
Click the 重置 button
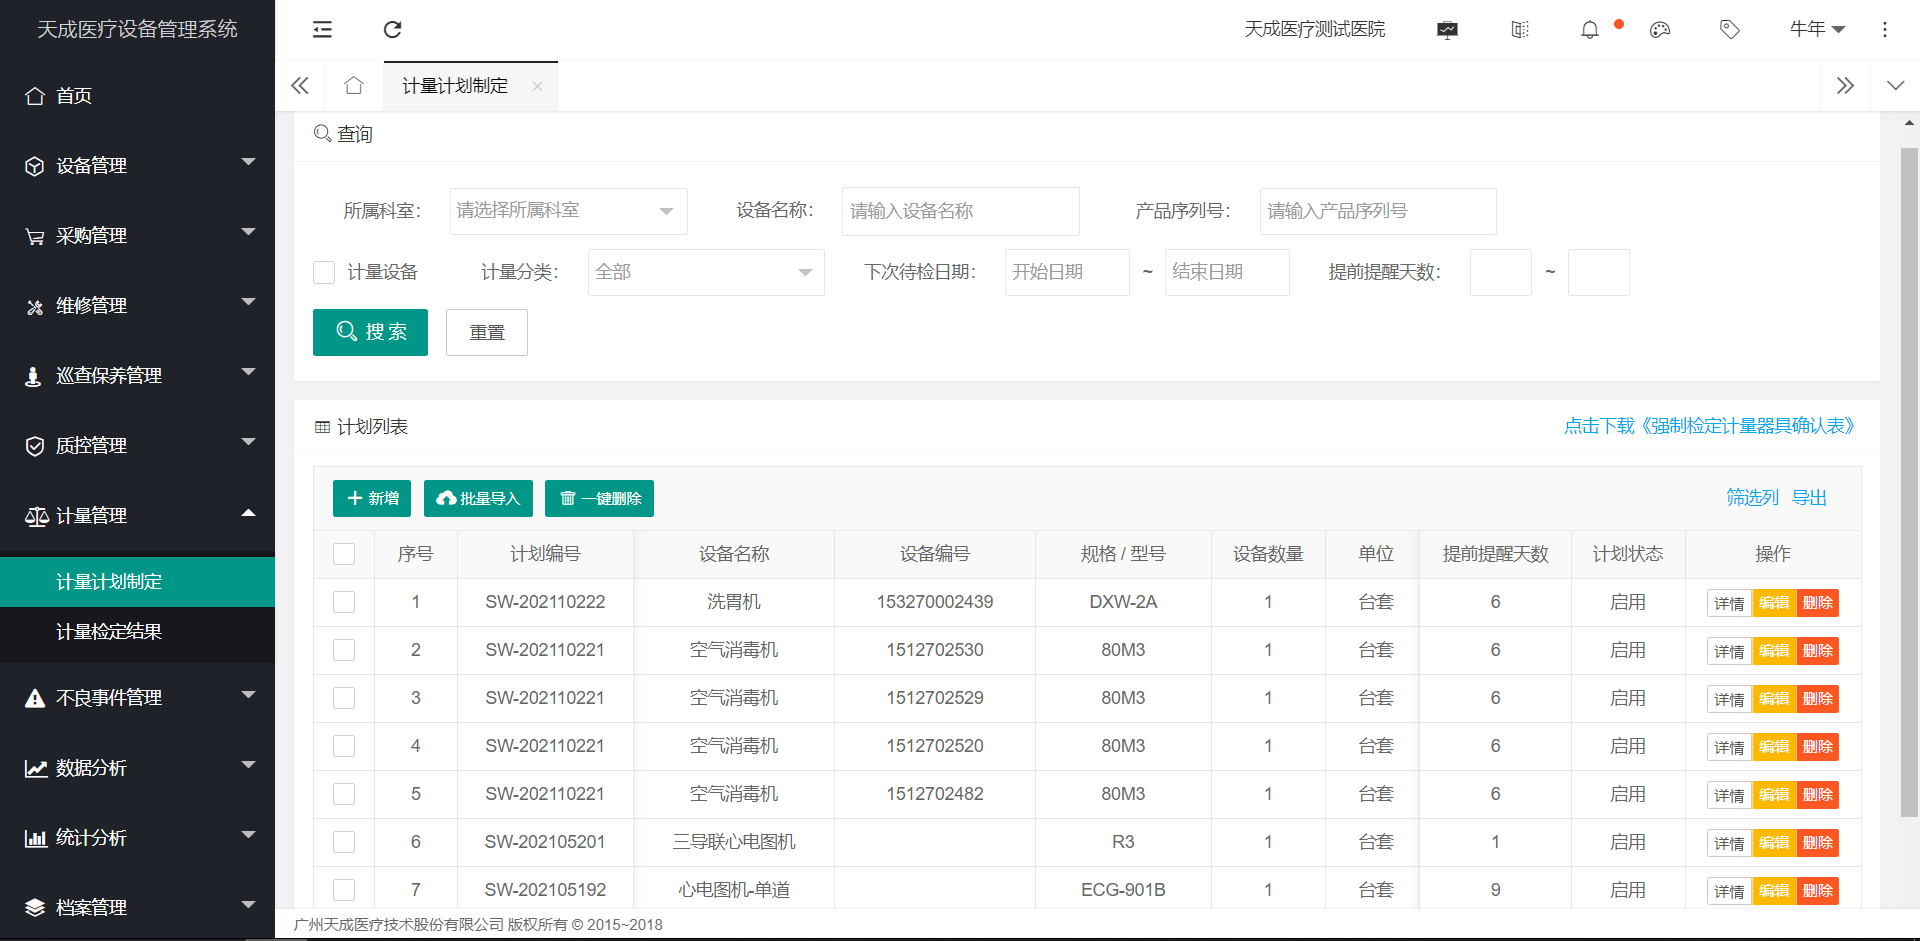click(487, 332)
